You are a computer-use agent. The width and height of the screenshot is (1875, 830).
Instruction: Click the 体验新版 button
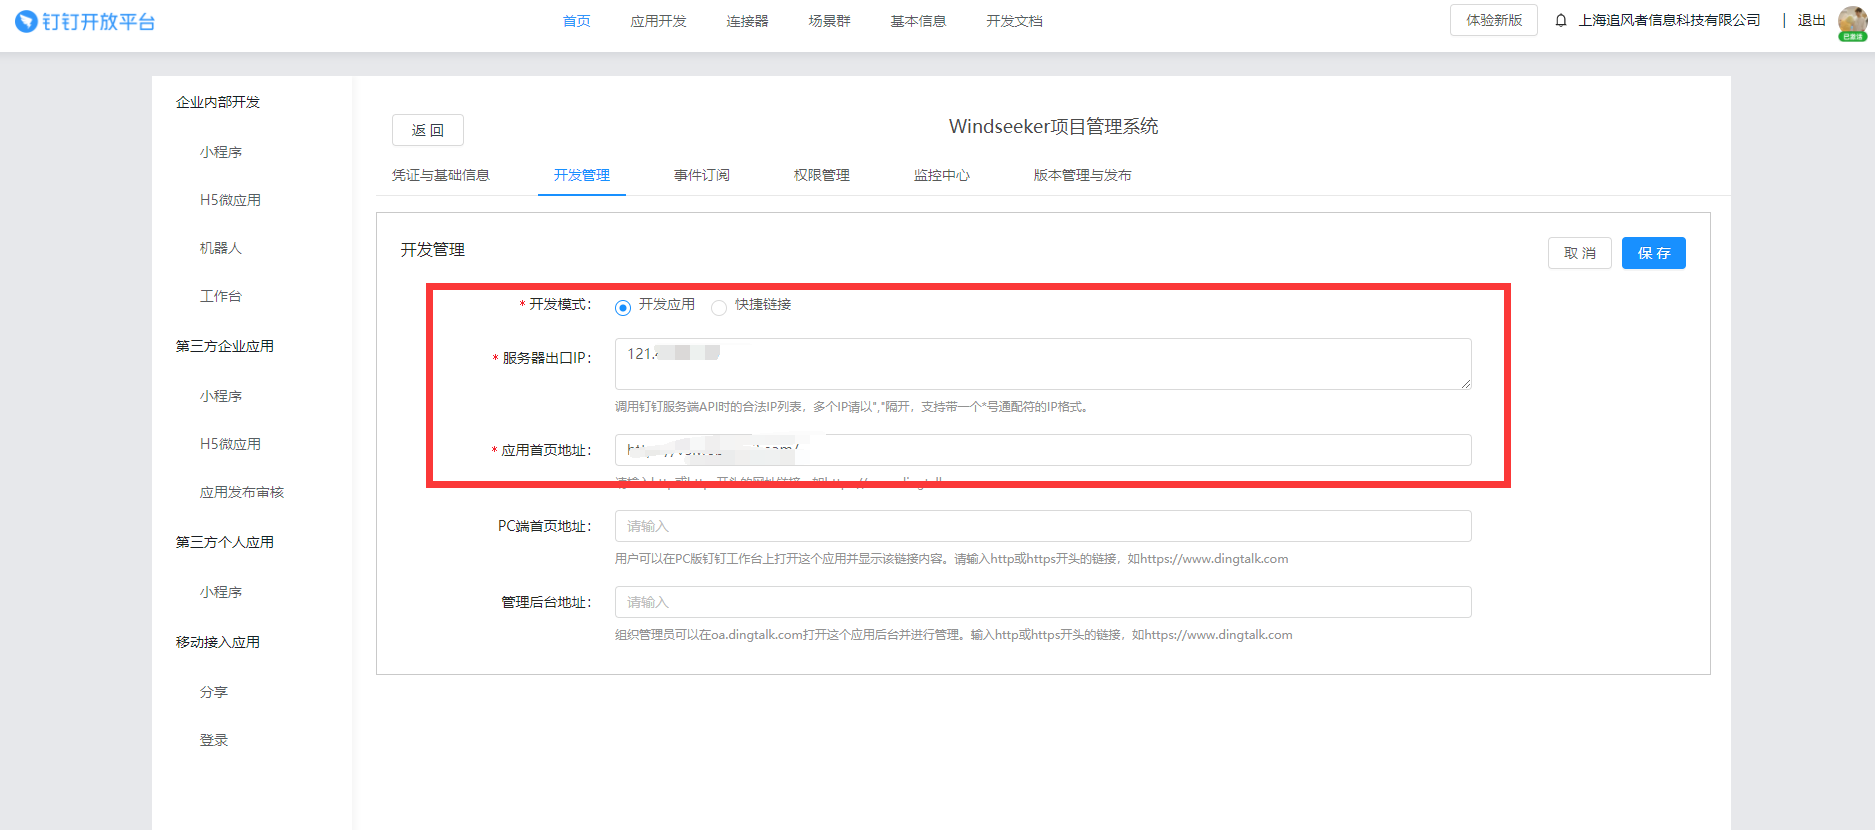[x=1494, y=20]
